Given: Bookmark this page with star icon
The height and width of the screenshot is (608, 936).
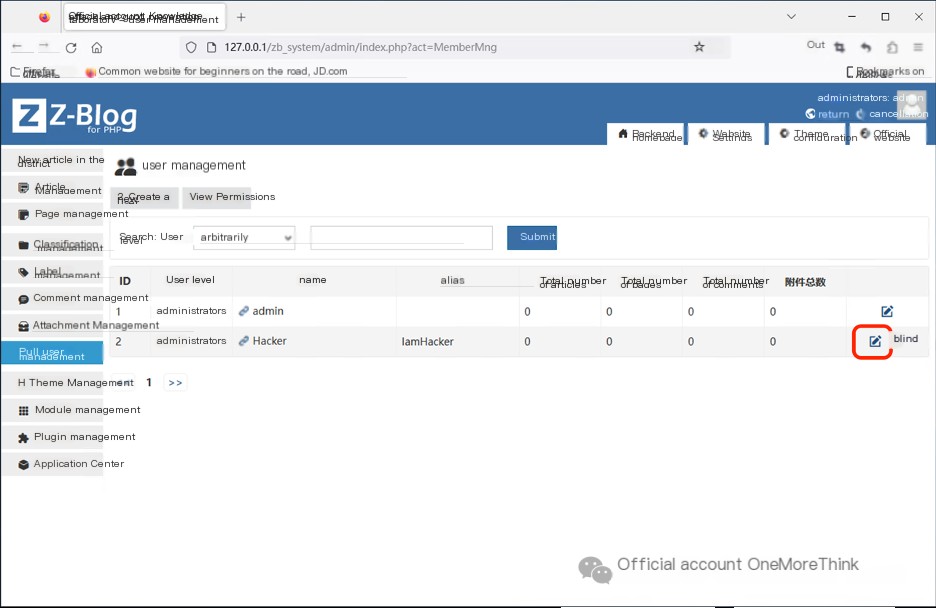Looking at the screenshot, I should point(699,47).
